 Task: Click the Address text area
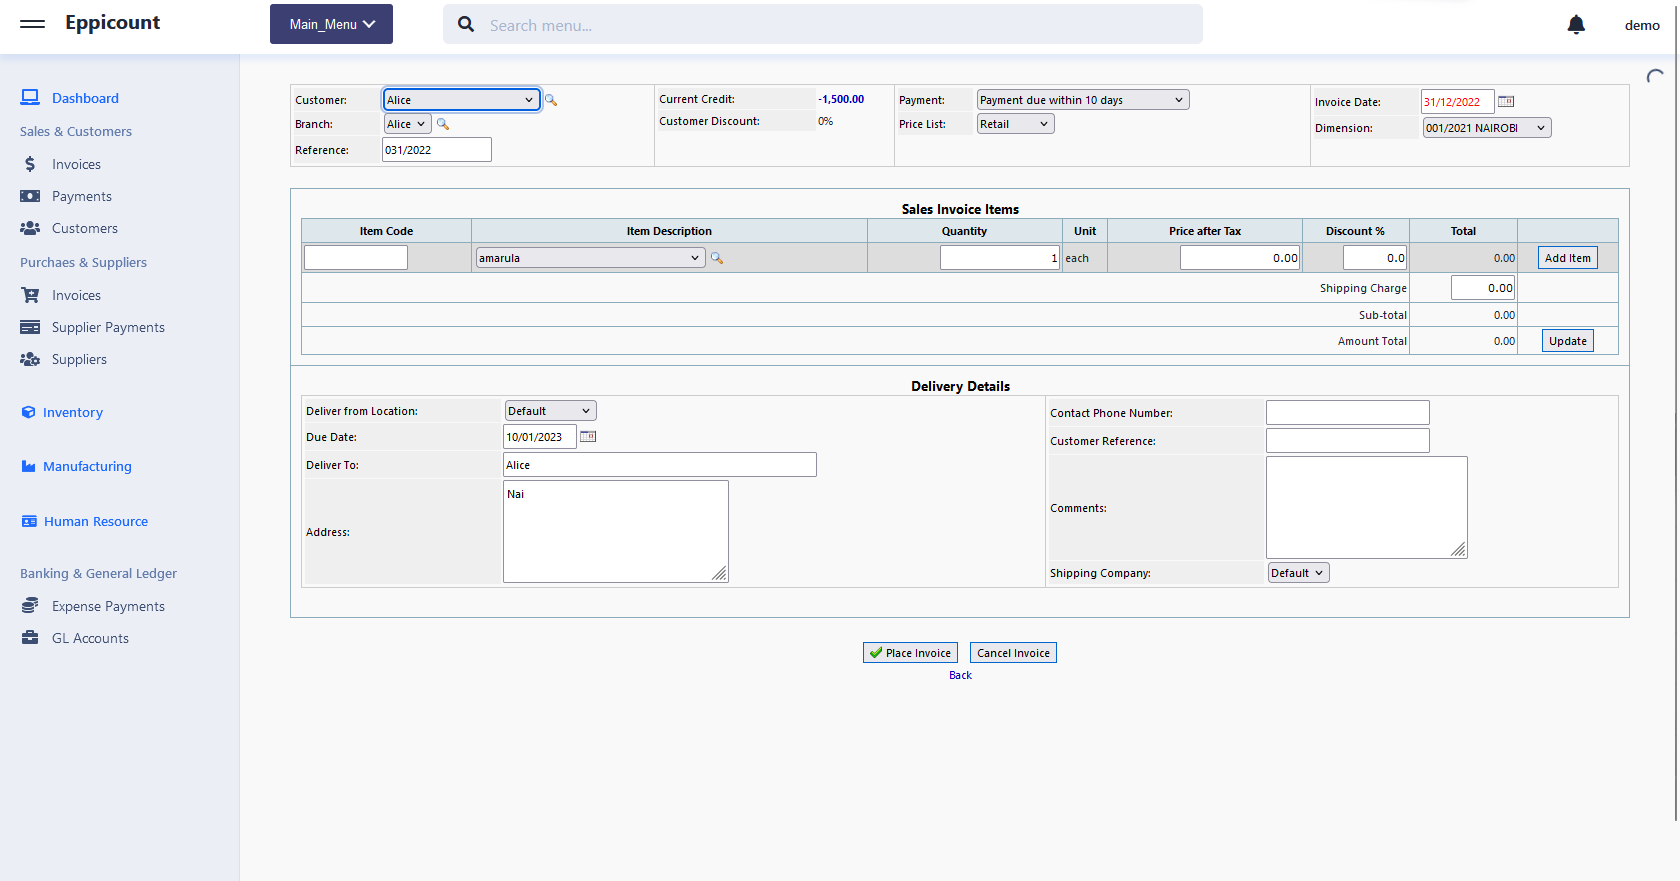tap(616, 531)
